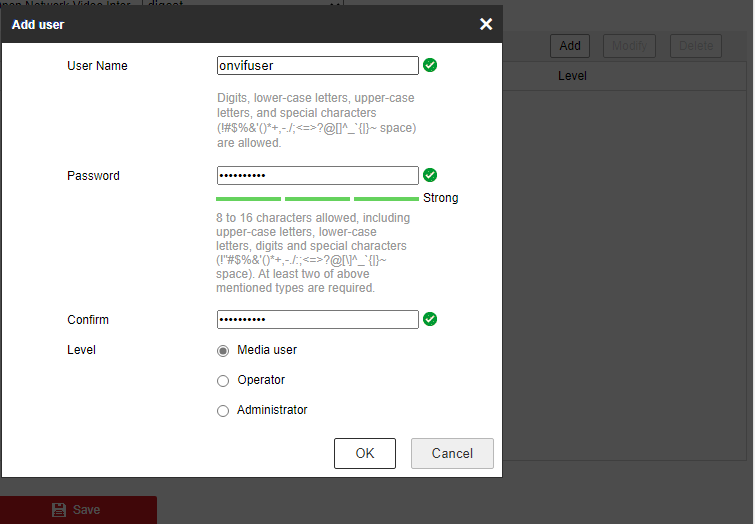Screen dimensions: 755x524
Task: Click the green password strength bar
Action: [x=317, y=199]
